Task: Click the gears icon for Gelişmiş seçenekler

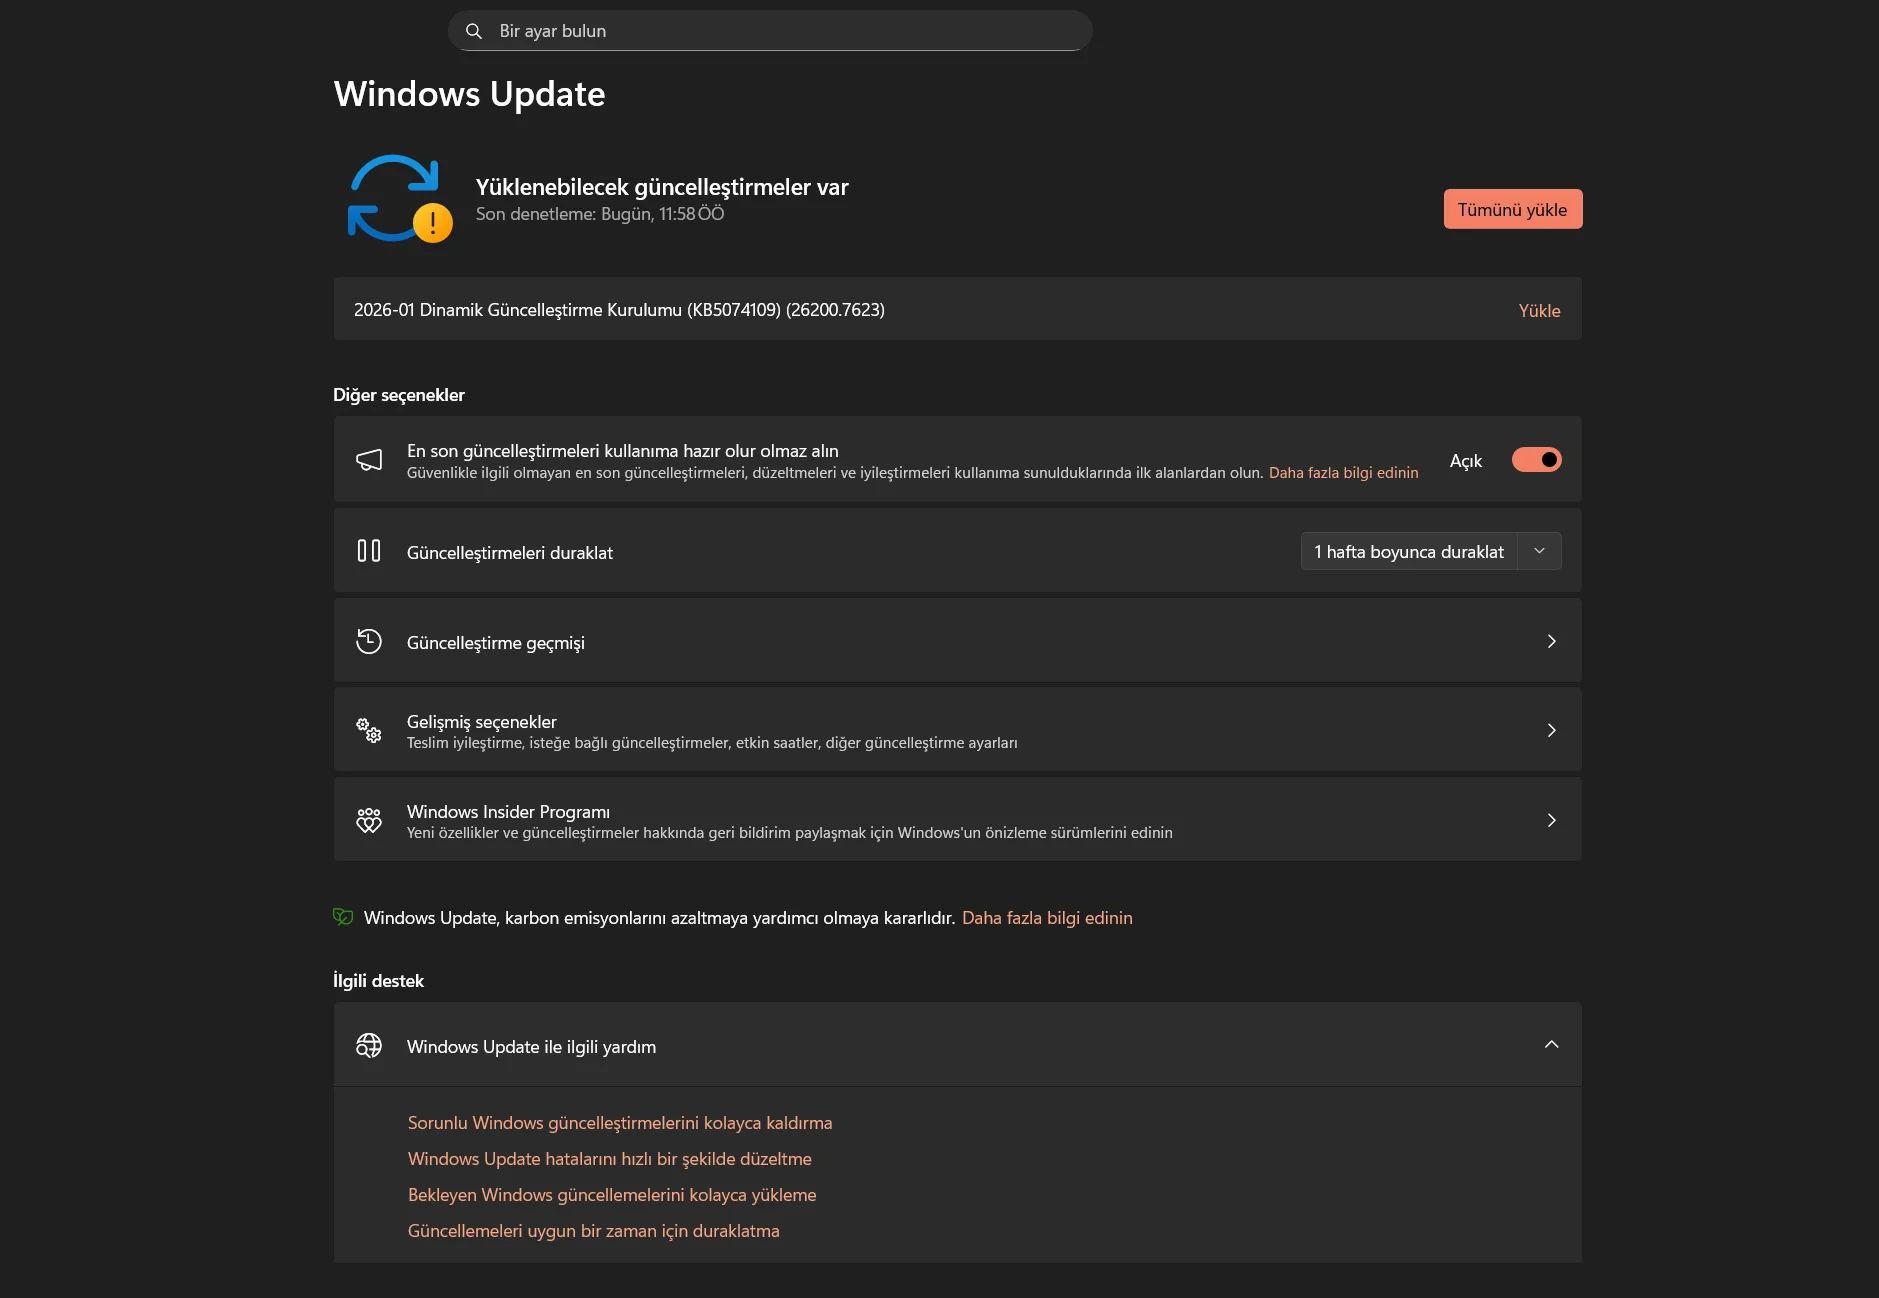Action: 369,730
